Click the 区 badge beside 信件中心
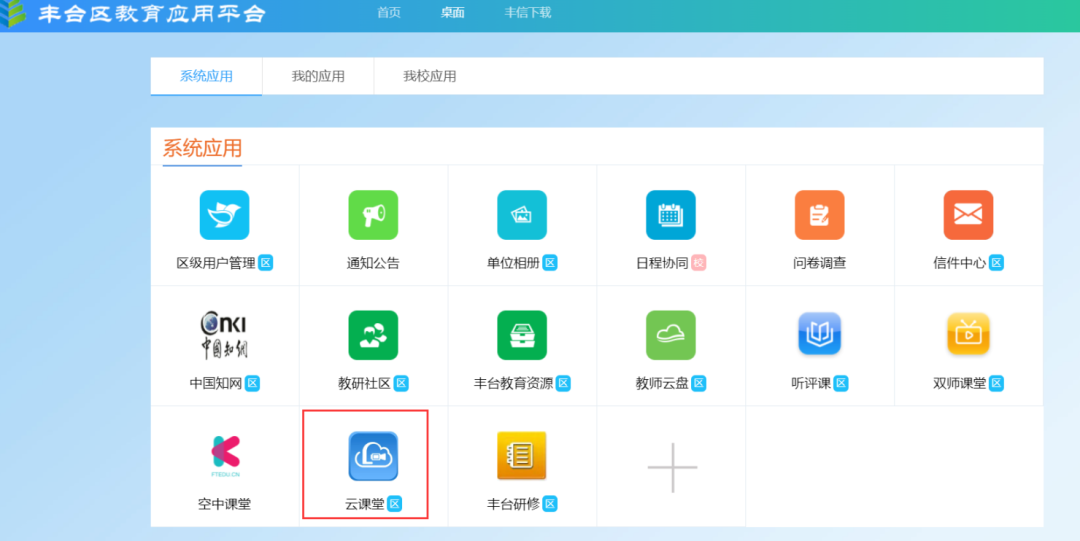 [x=997, y=263]
